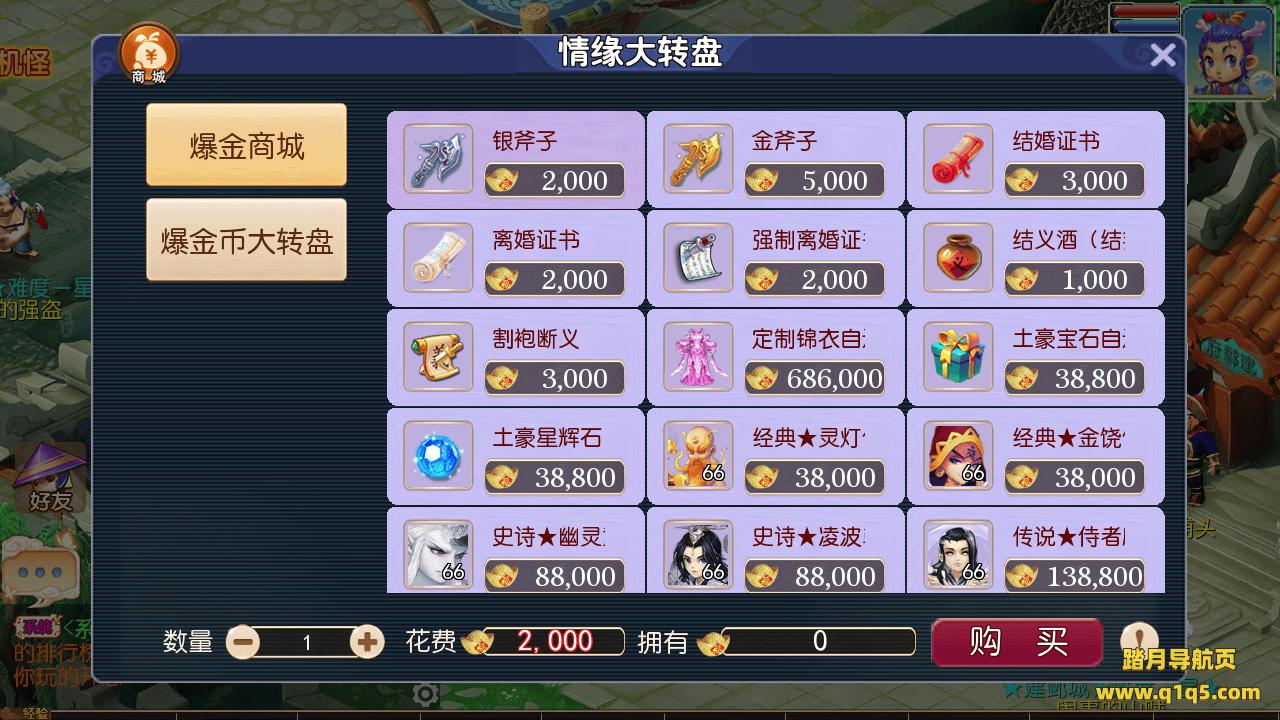Select the 银斧子 silver axe icon
The image size is (1280, 720).
pos(438,159)
